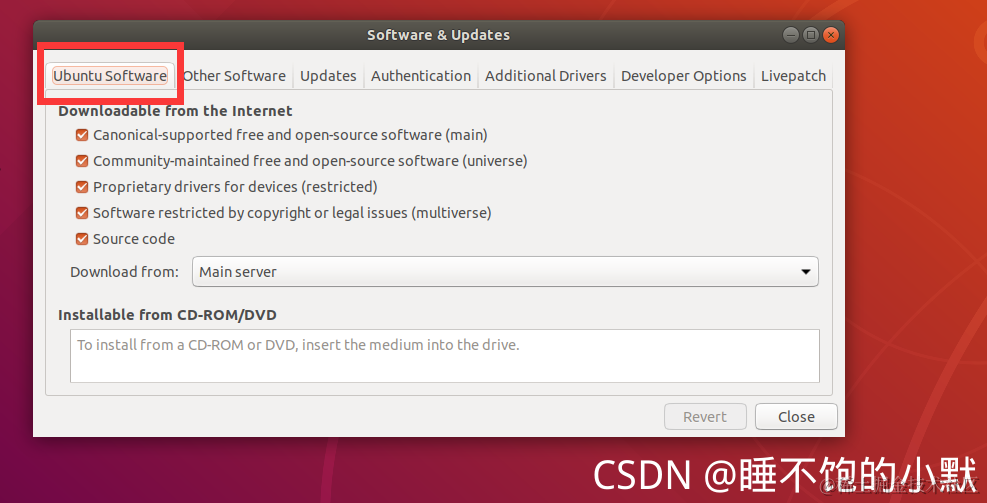The image size is (987, 503).
Task: Maximize the Software & Updates window
Action: tap(811, 35)
